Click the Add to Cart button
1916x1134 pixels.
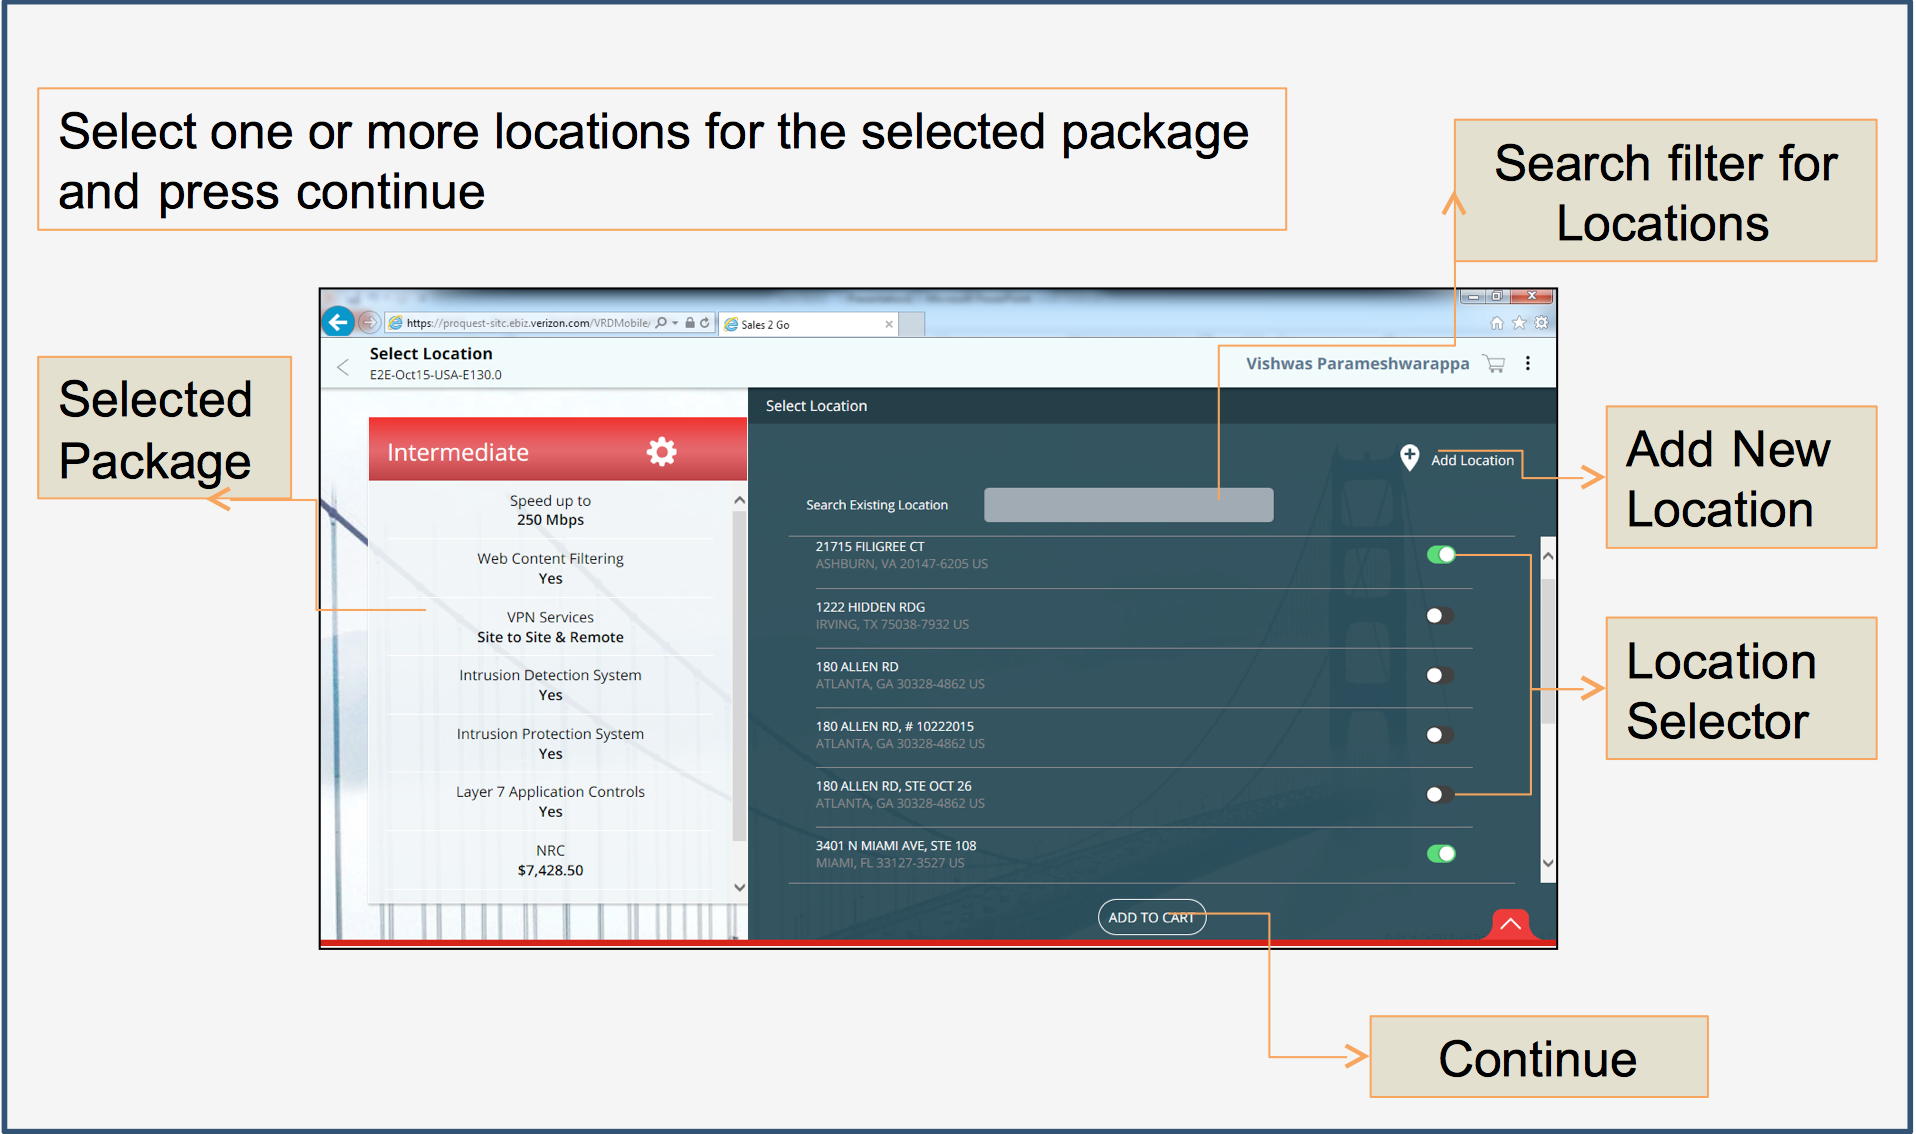pos(1152,918)
